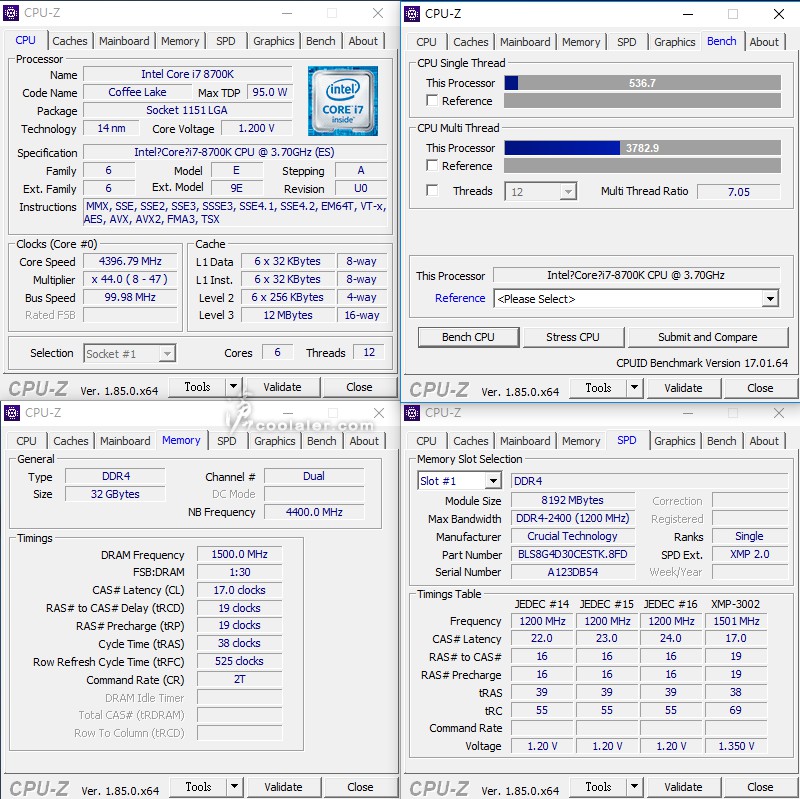The height and width of the screenshot is (799, 800).
Task: Go to the CPU tab in the Memory window
Action: click(27, 441)
